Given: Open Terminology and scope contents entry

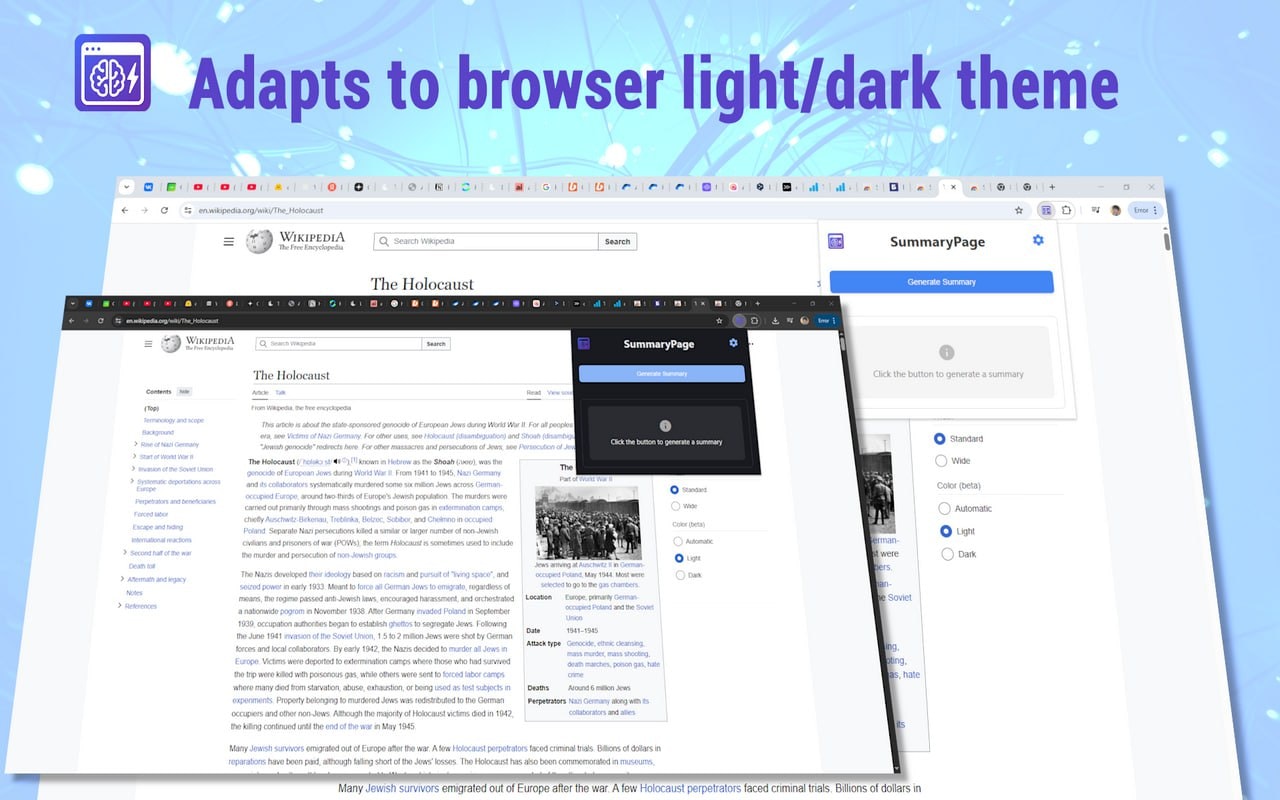Looking at the screenshot, I should [x=173, y=420].
